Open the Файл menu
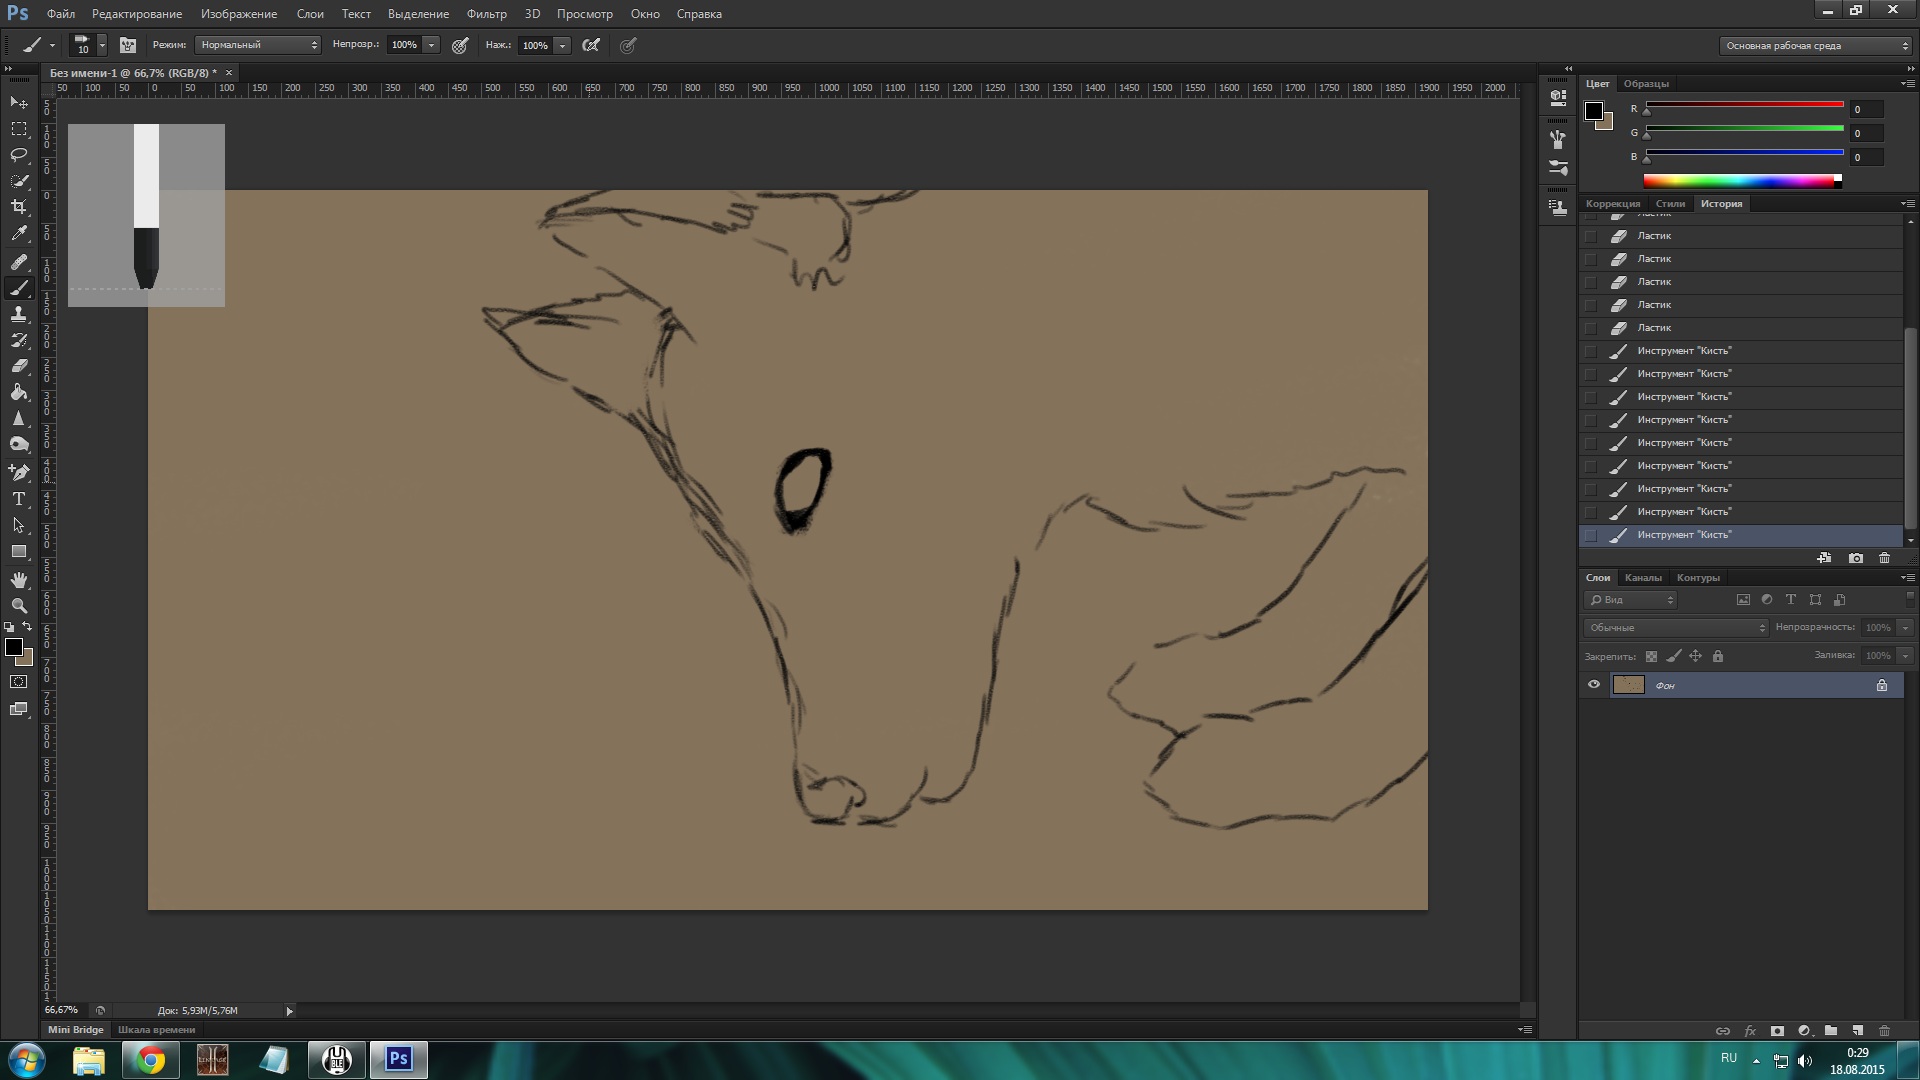This screenshot has width=1920, height=1080. [x=60, y=14]
